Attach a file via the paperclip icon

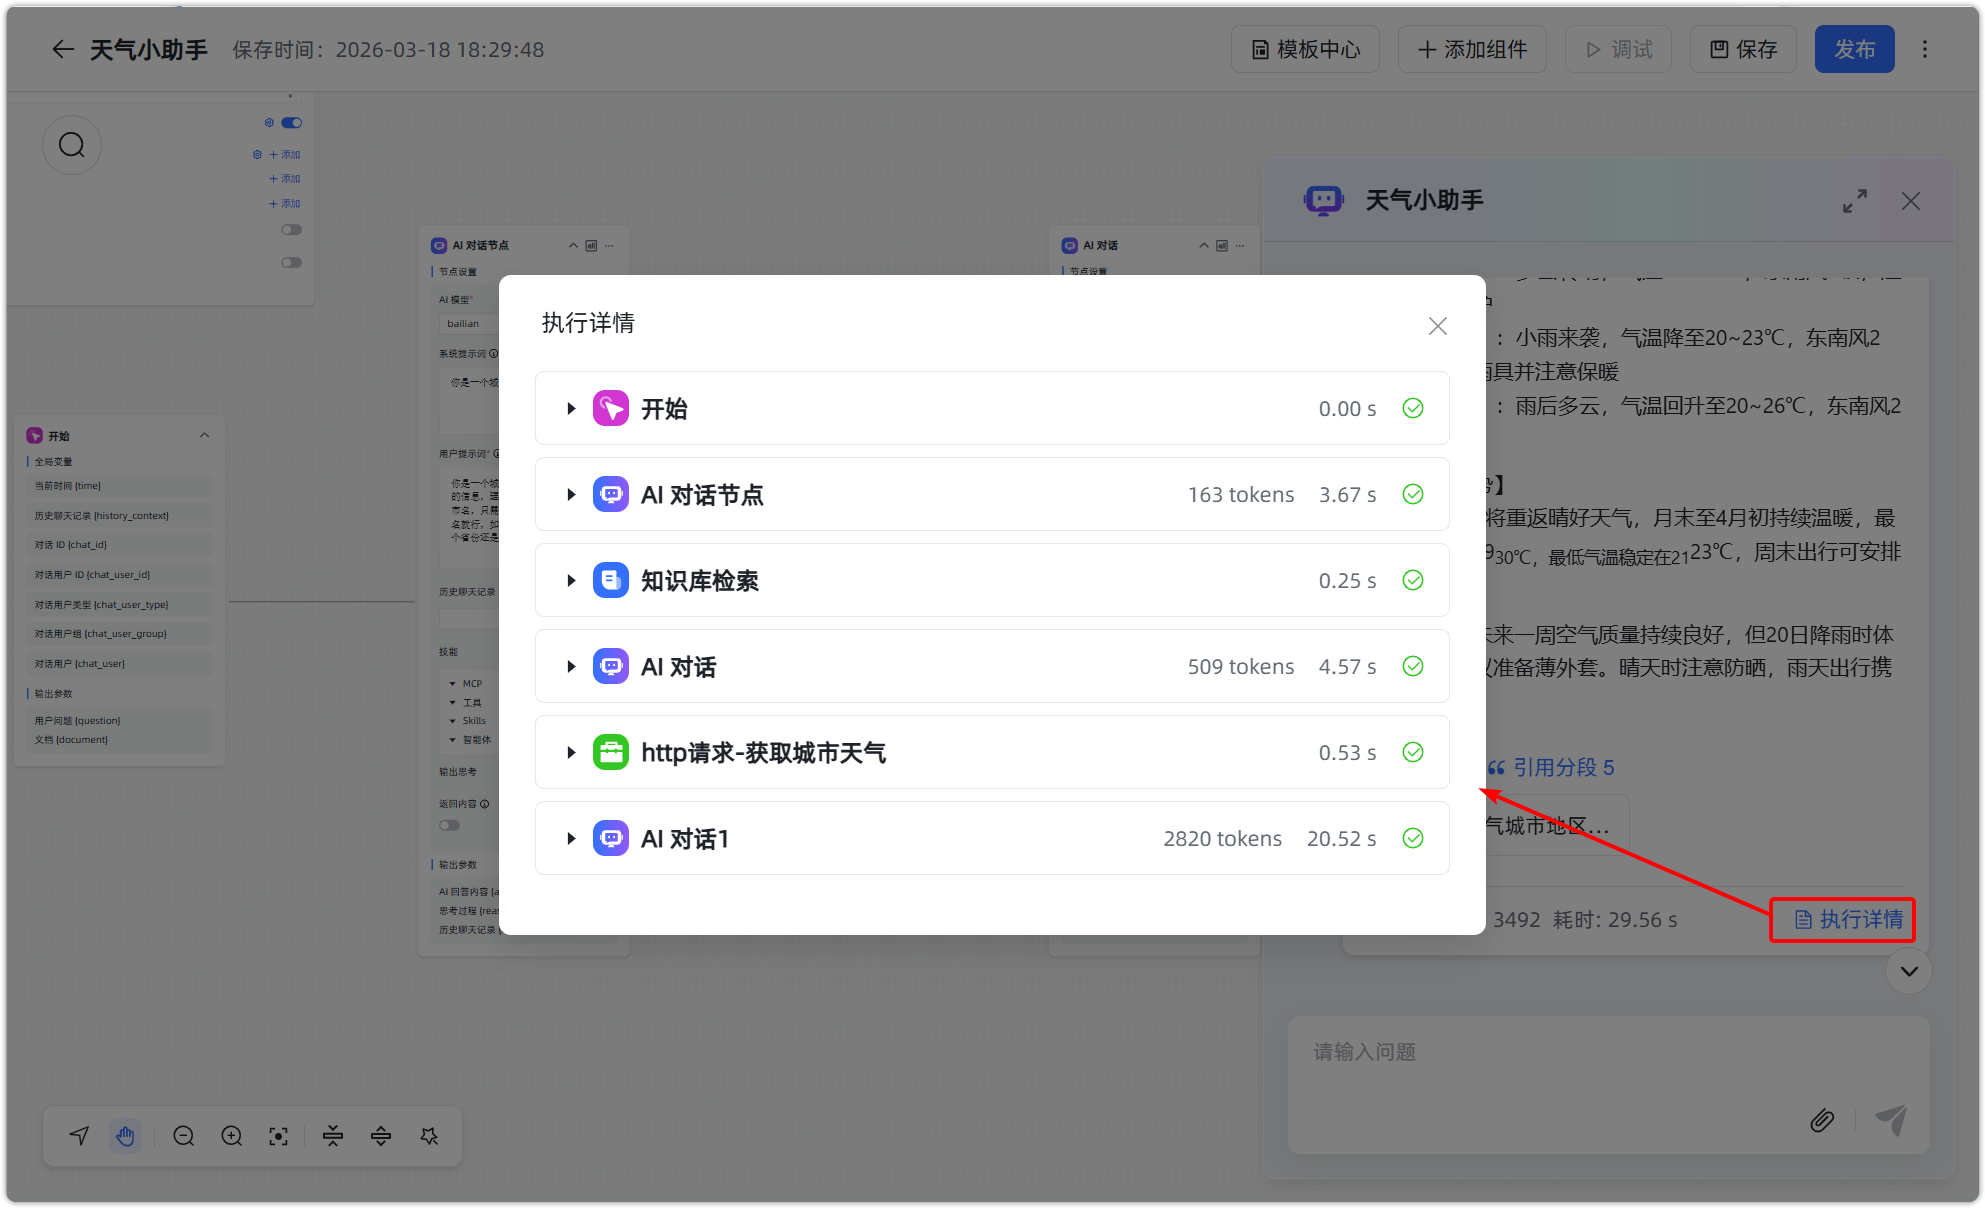[1822, 1120]
